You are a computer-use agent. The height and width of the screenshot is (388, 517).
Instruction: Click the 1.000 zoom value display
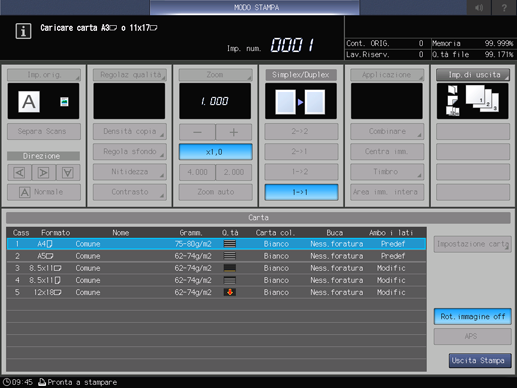pyautogui.click(x=215, y=101)
